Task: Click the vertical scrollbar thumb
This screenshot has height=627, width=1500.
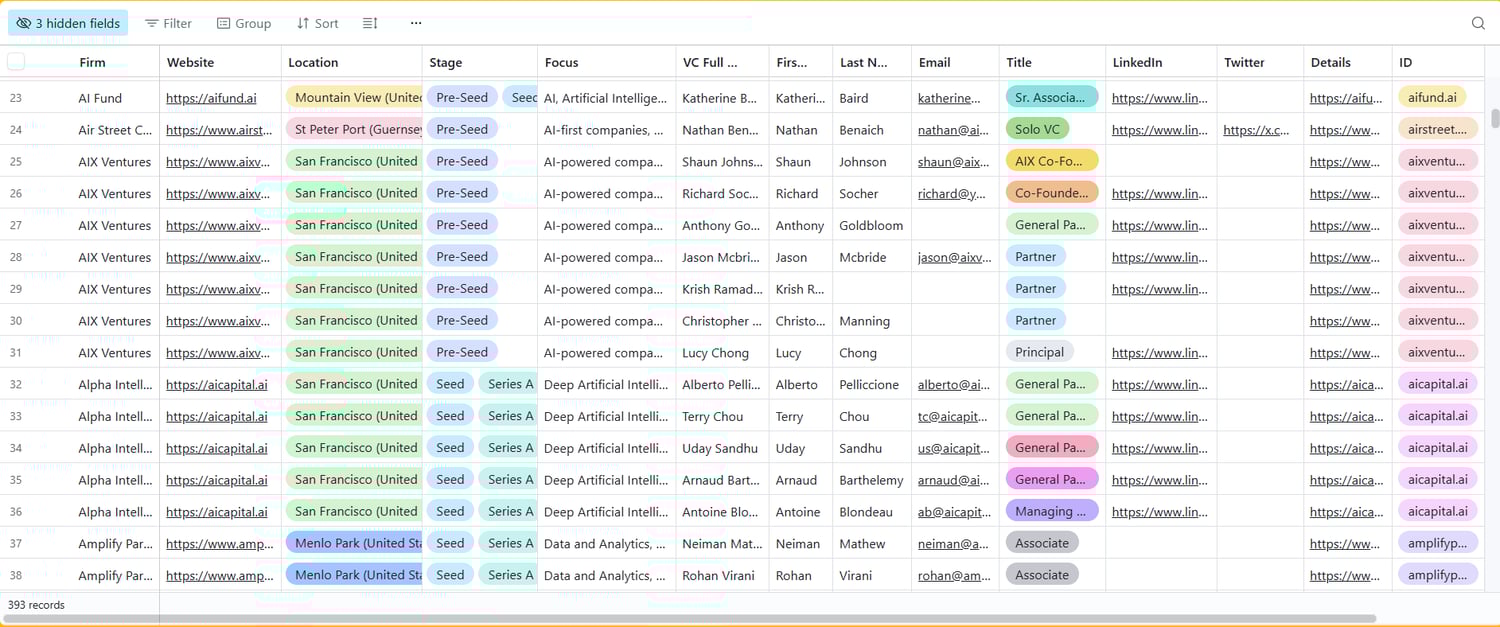Action: tap(1494, 118)
